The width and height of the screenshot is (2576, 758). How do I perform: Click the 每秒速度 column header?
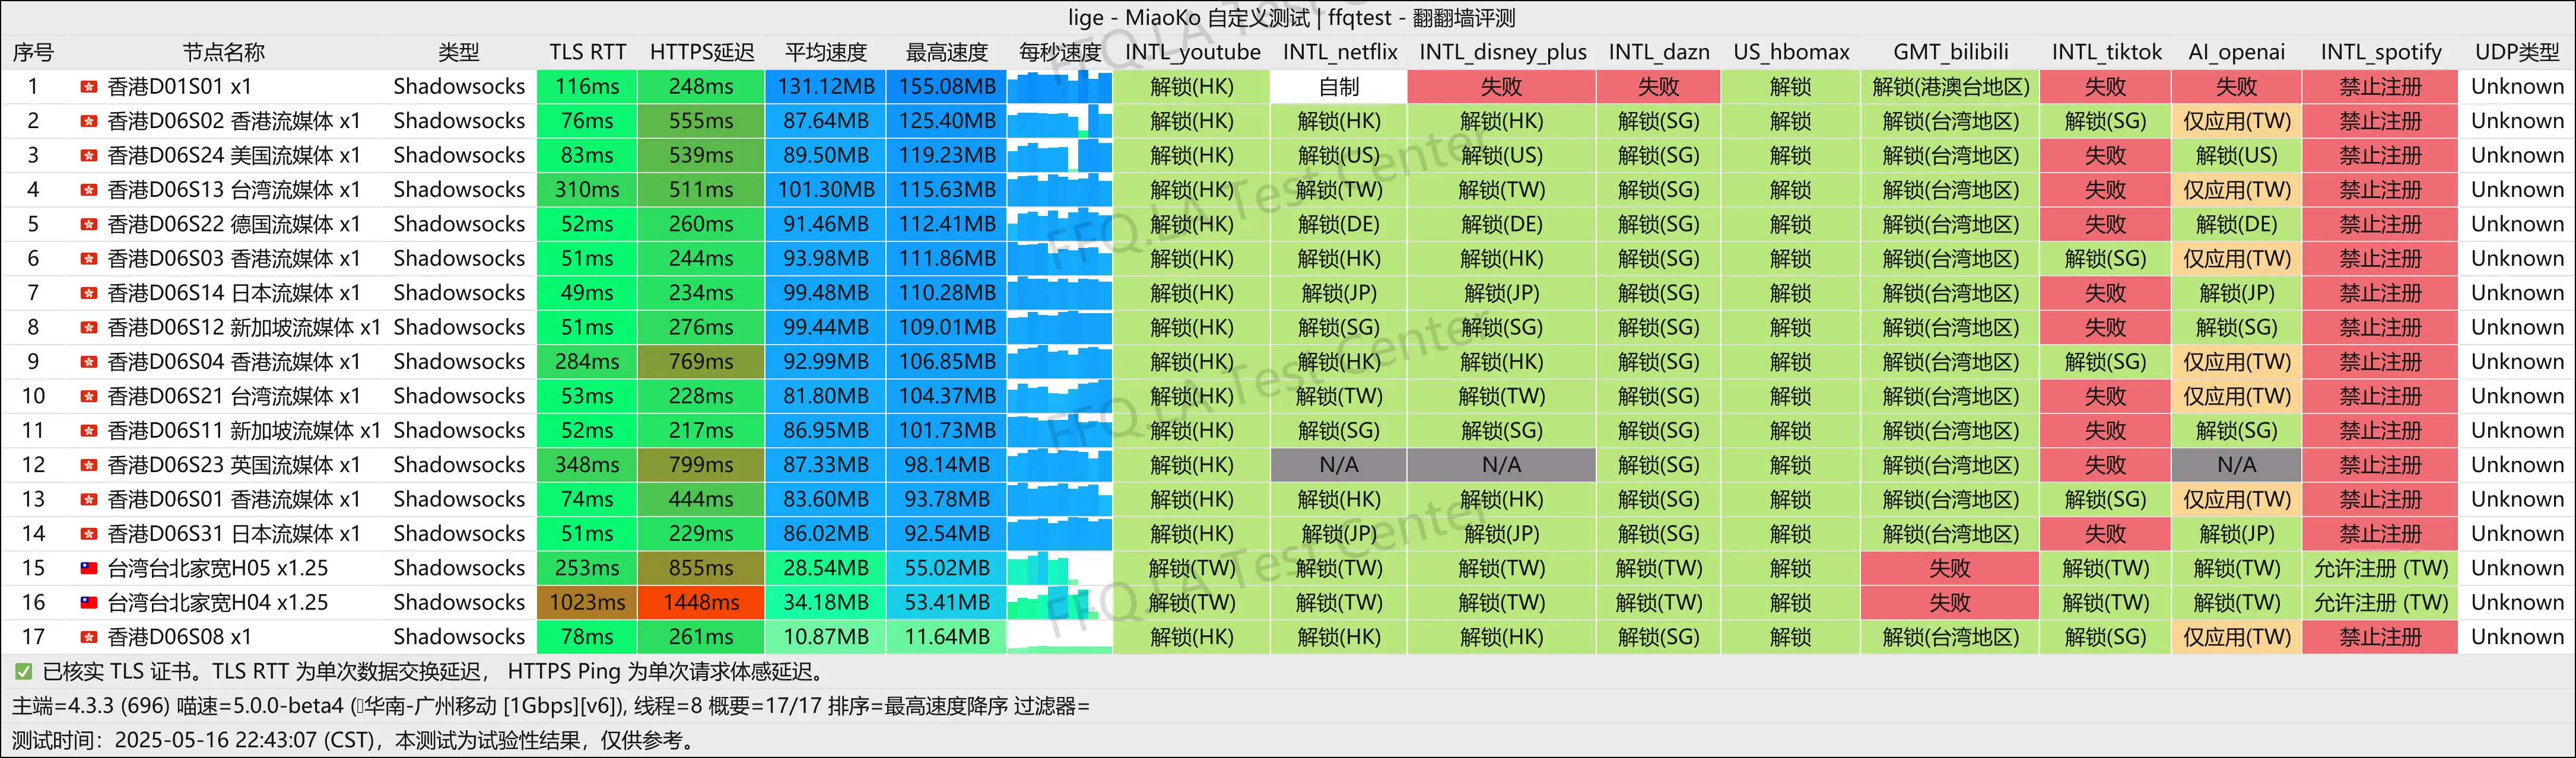point(1060,52)
